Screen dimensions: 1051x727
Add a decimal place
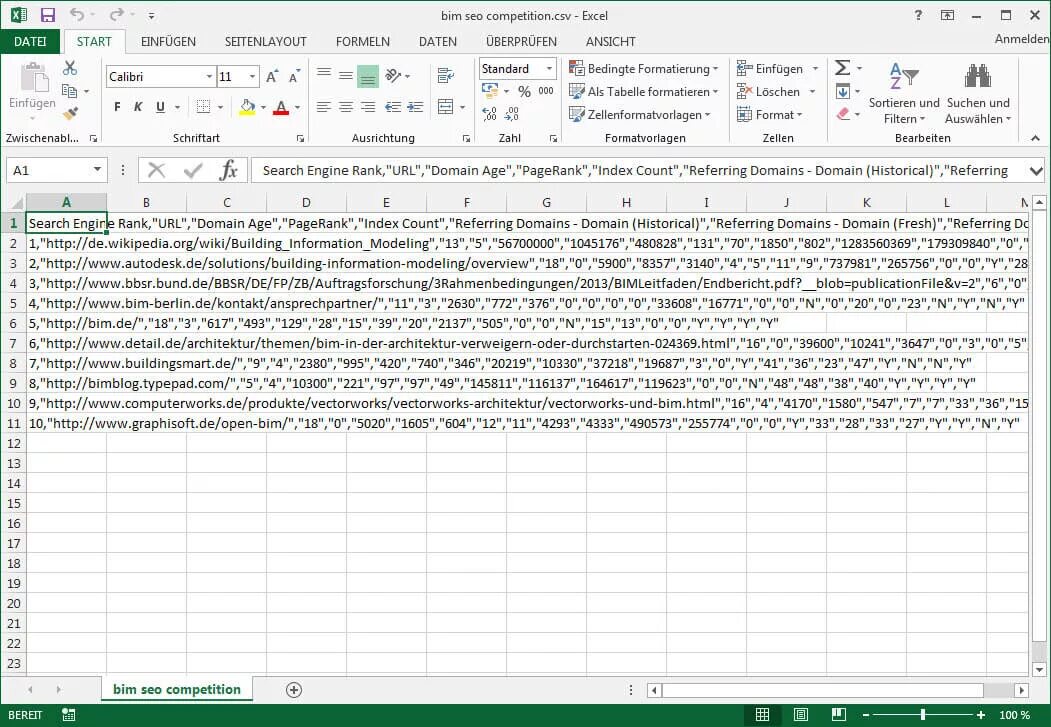click(x=490, y=114)
